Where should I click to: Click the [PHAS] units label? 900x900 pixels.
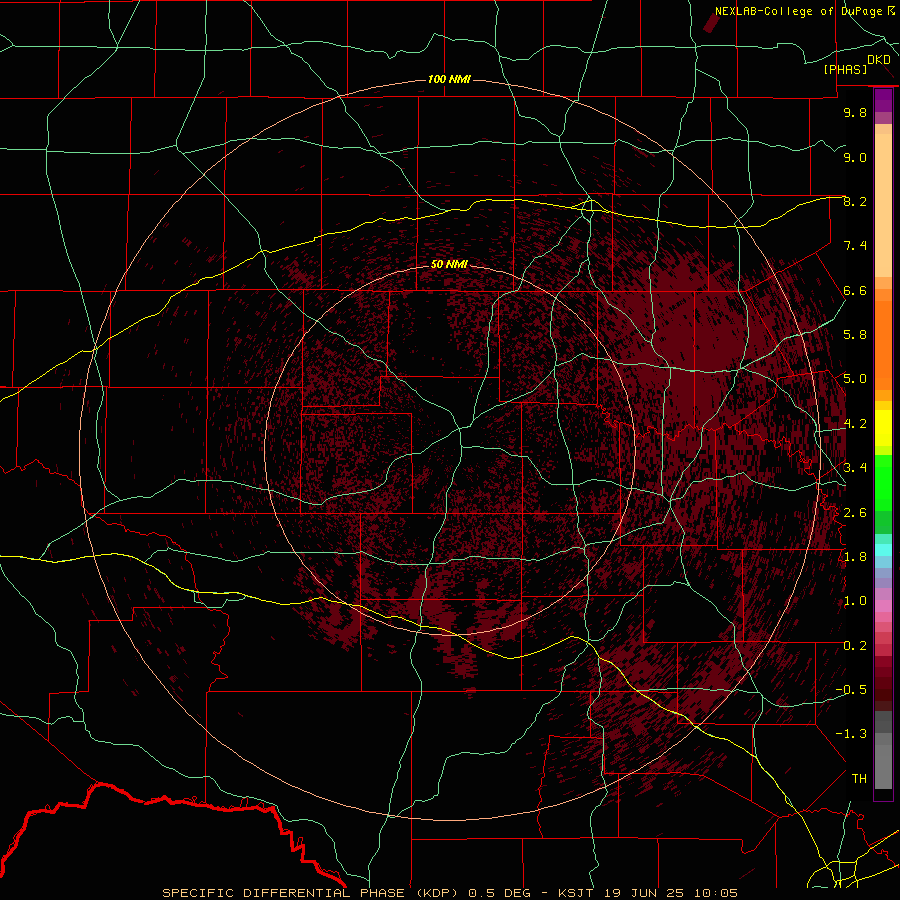(x=845, y=70)
